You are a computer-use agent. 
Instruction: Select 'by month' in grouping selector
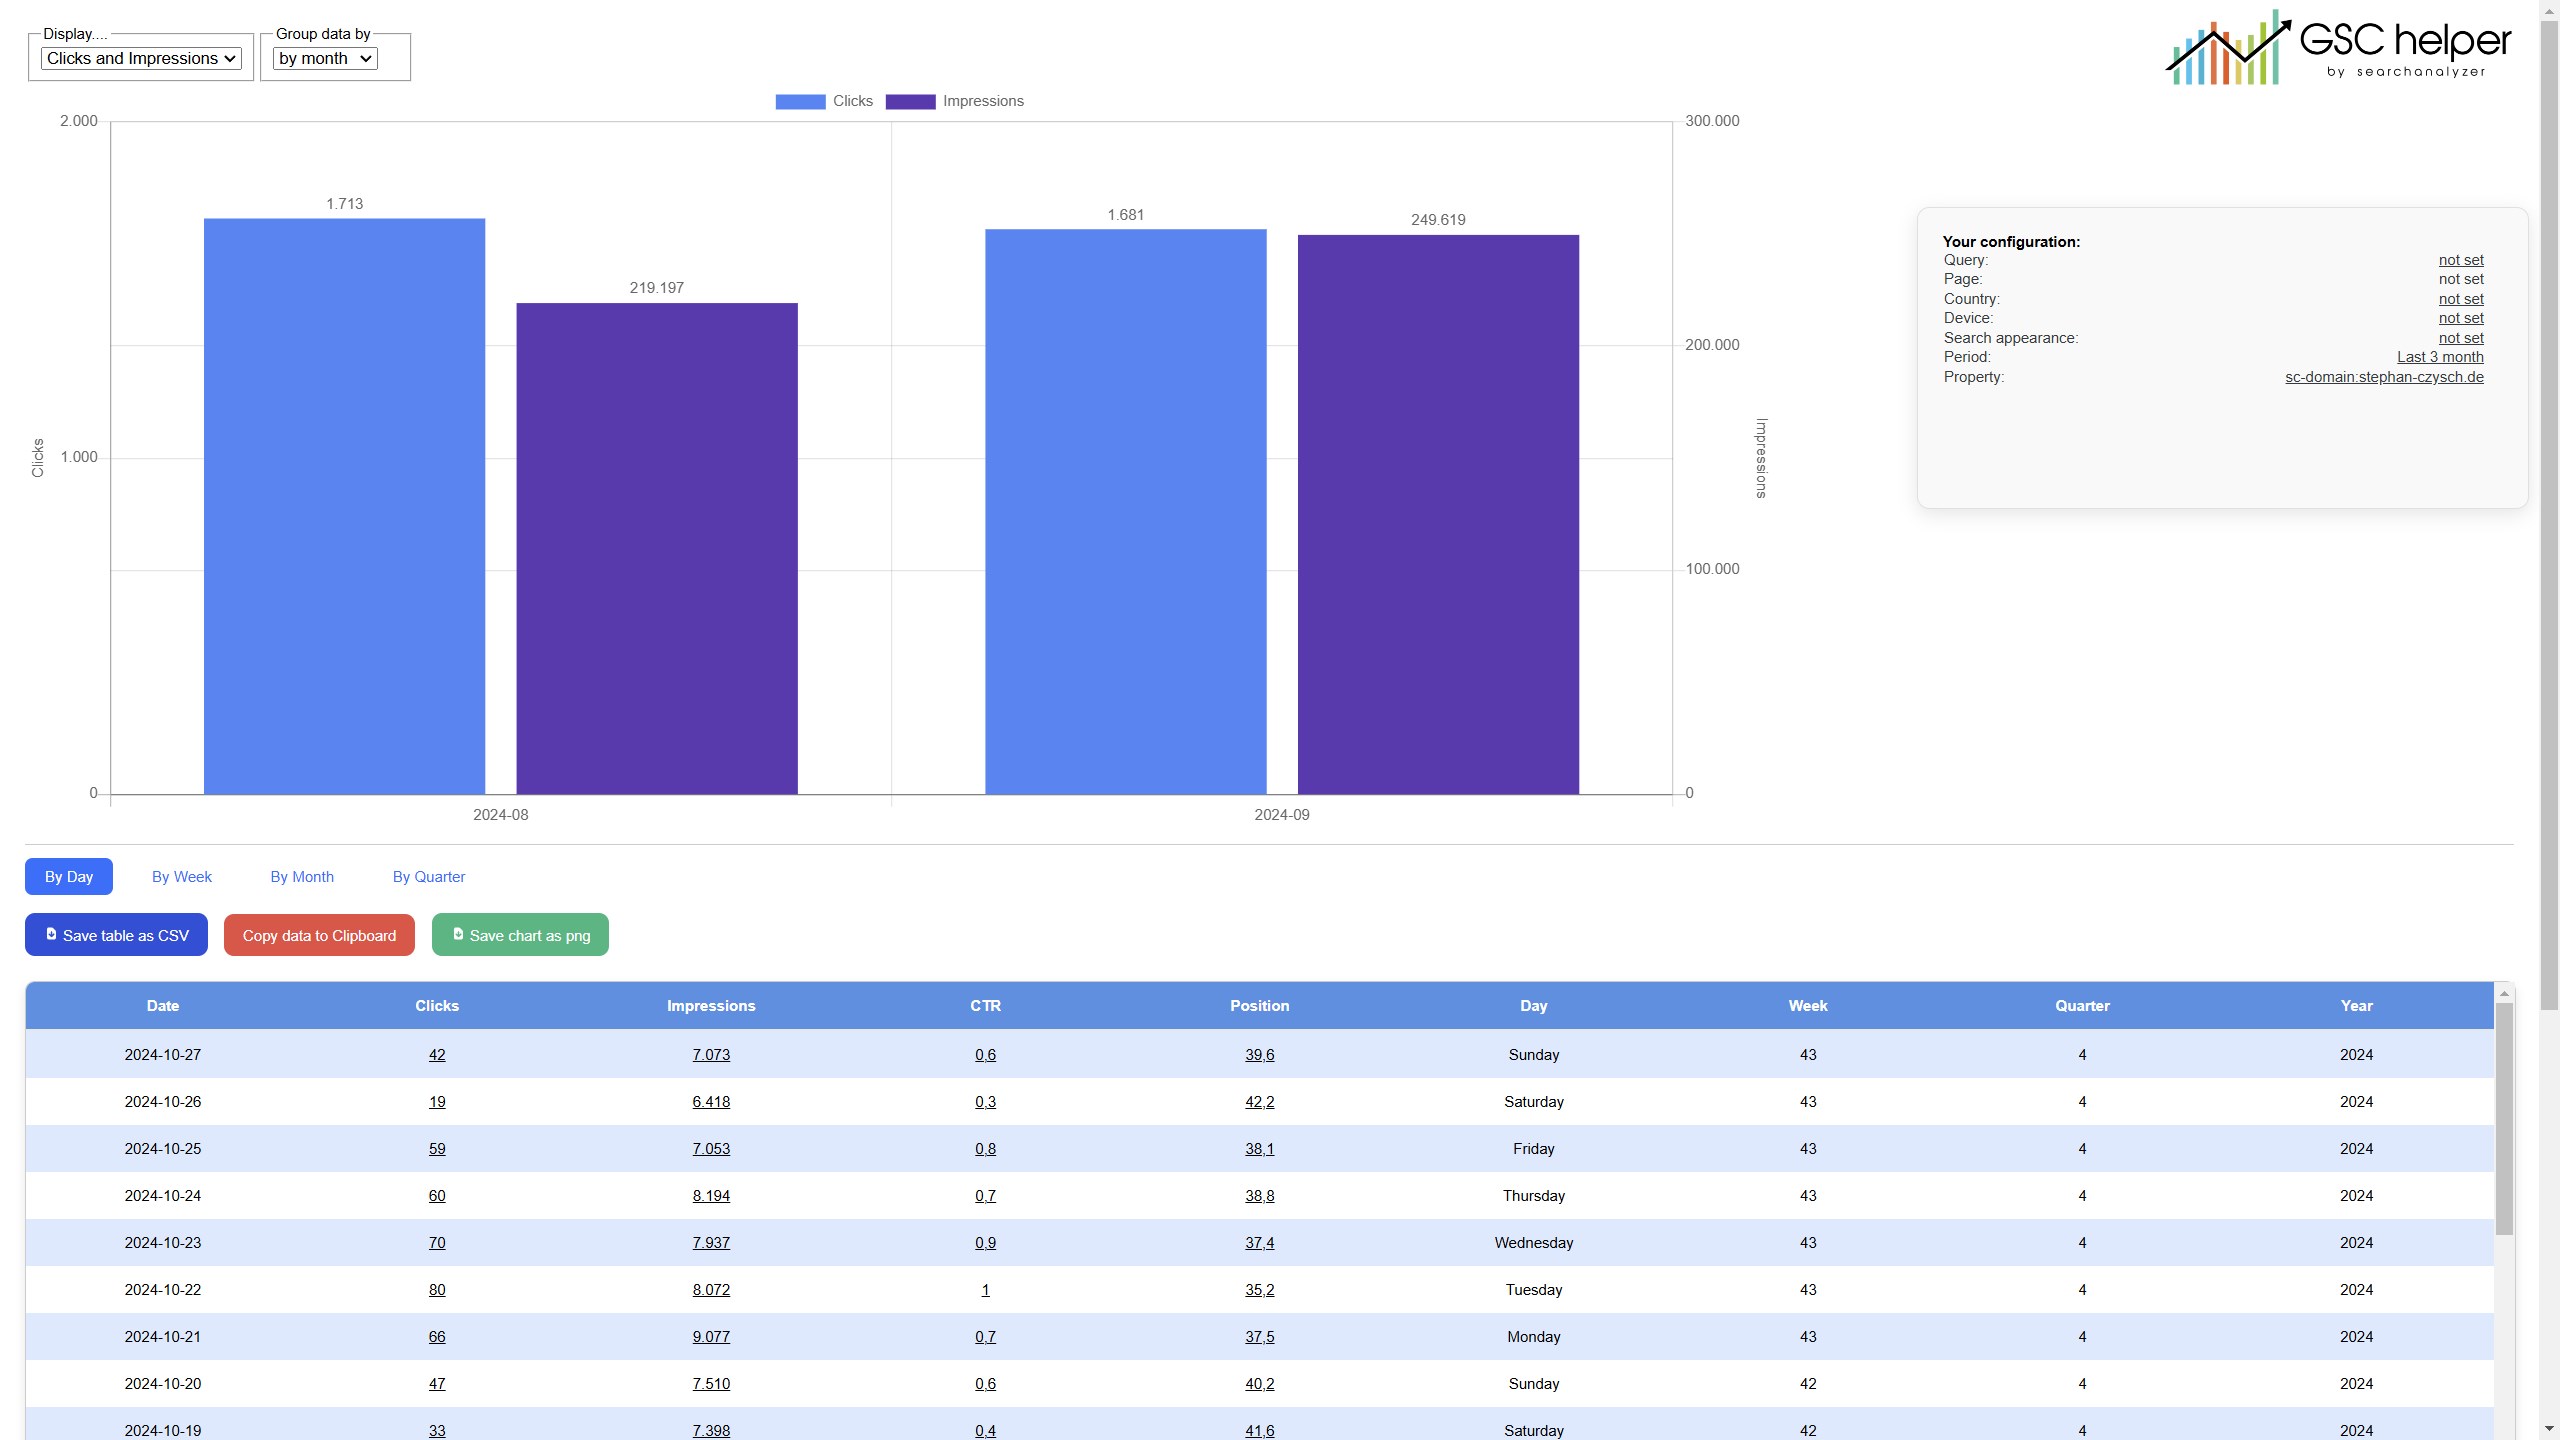(x=324, y=58)
